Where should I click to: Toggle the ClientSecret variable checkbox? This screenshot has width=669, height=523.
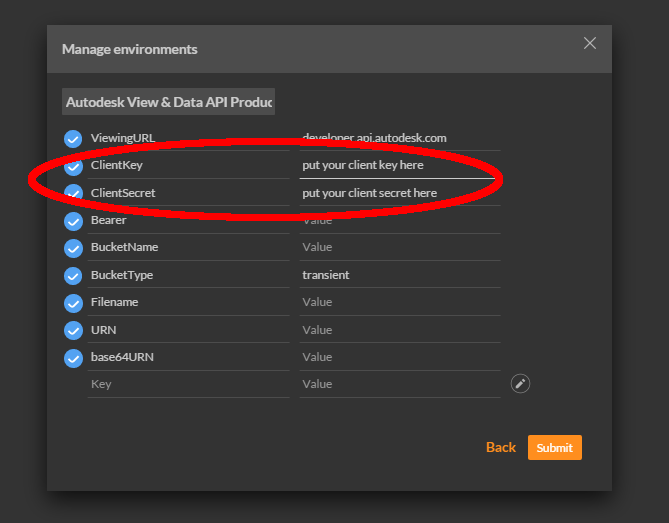pos(73,193)
